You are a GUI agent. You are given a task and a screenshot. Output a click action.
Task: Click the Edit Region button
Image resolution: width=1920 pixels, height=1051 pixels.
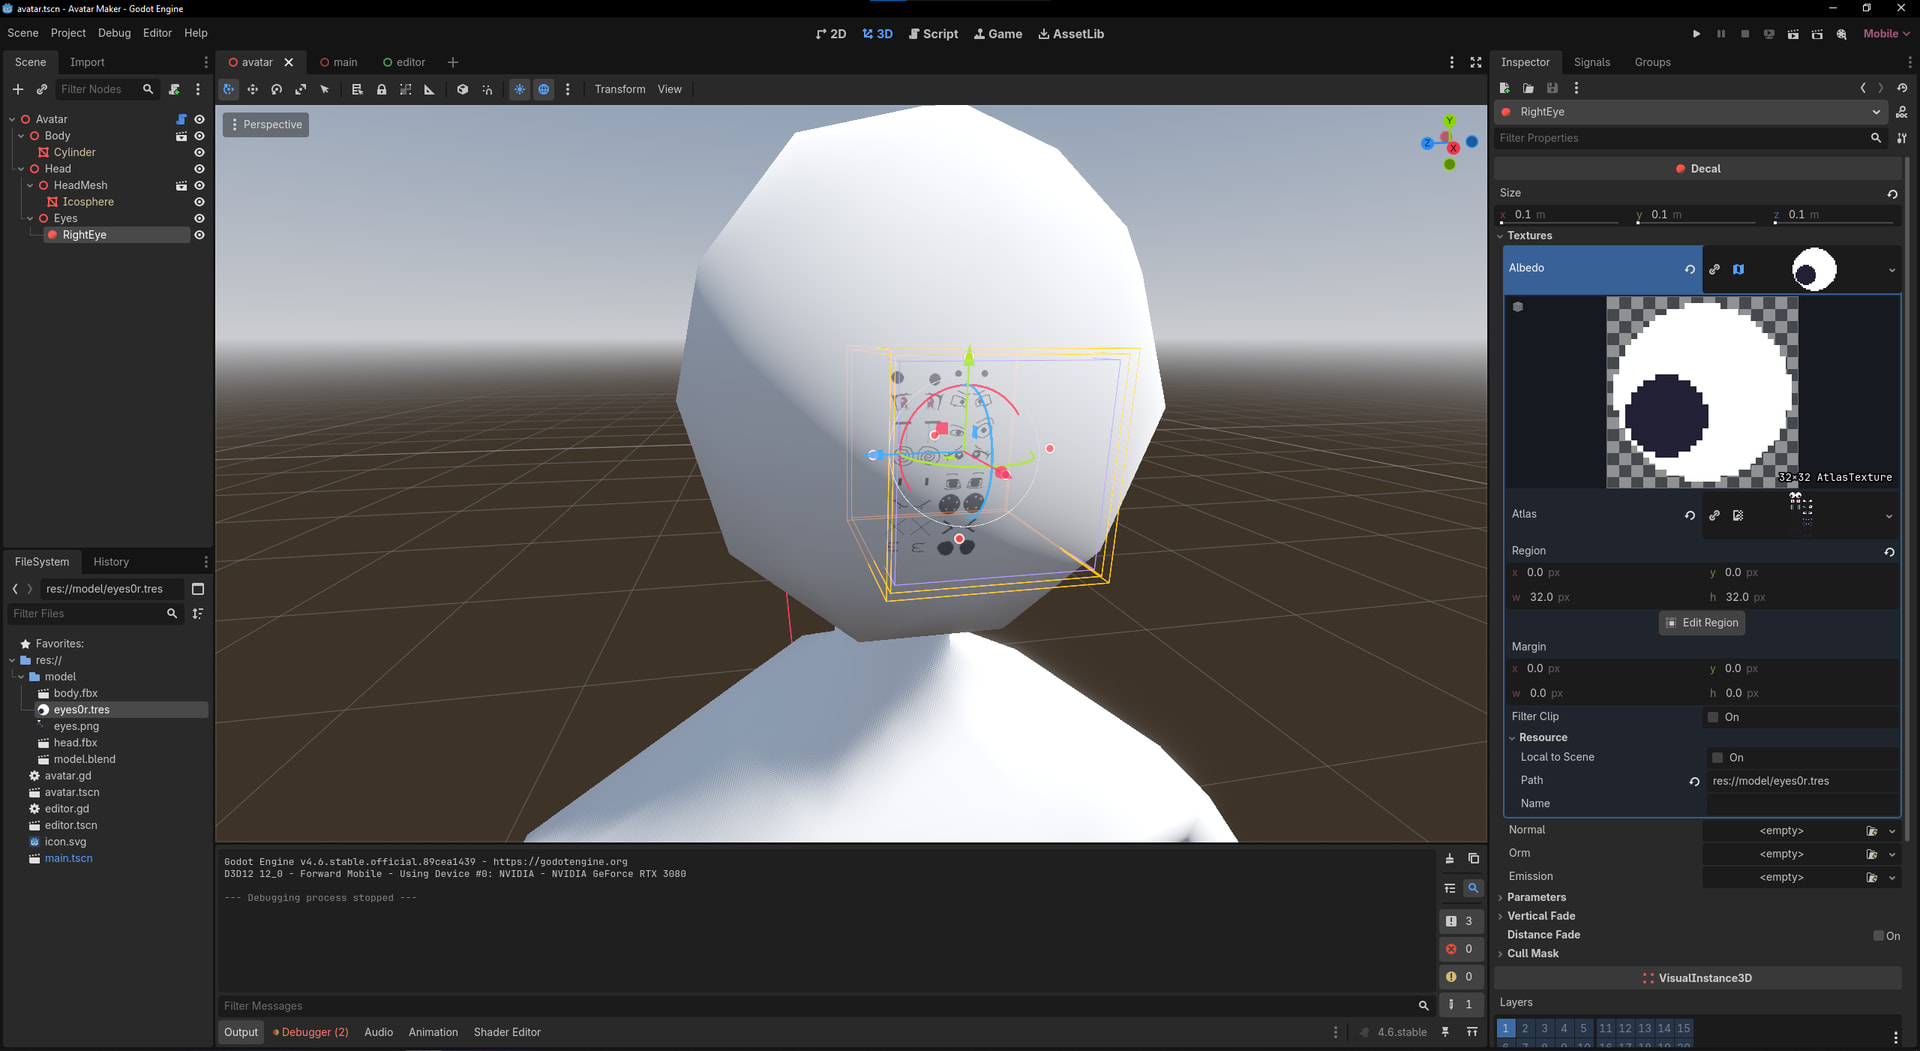[x=1701, y=623]
